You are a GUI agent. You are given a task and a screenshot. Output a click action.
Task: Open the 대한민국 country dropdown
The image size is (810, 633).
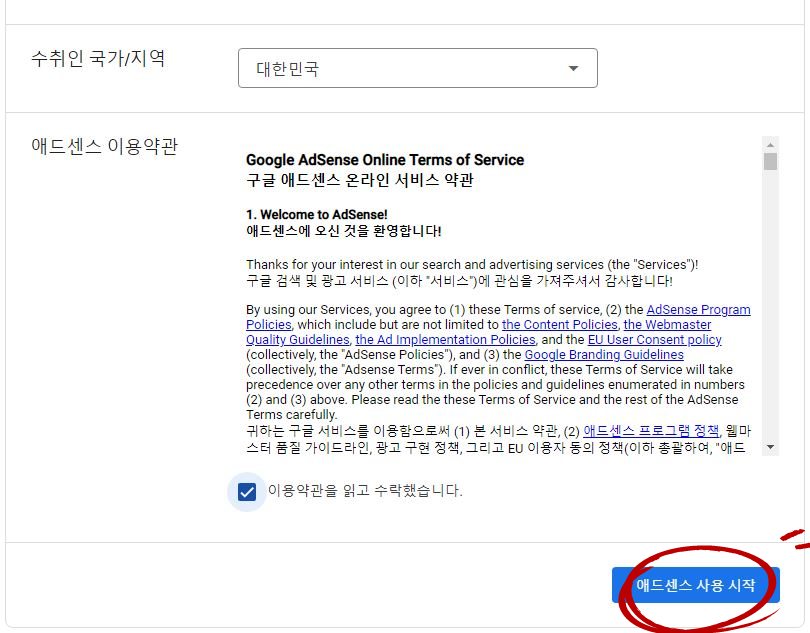pos(417,68)
